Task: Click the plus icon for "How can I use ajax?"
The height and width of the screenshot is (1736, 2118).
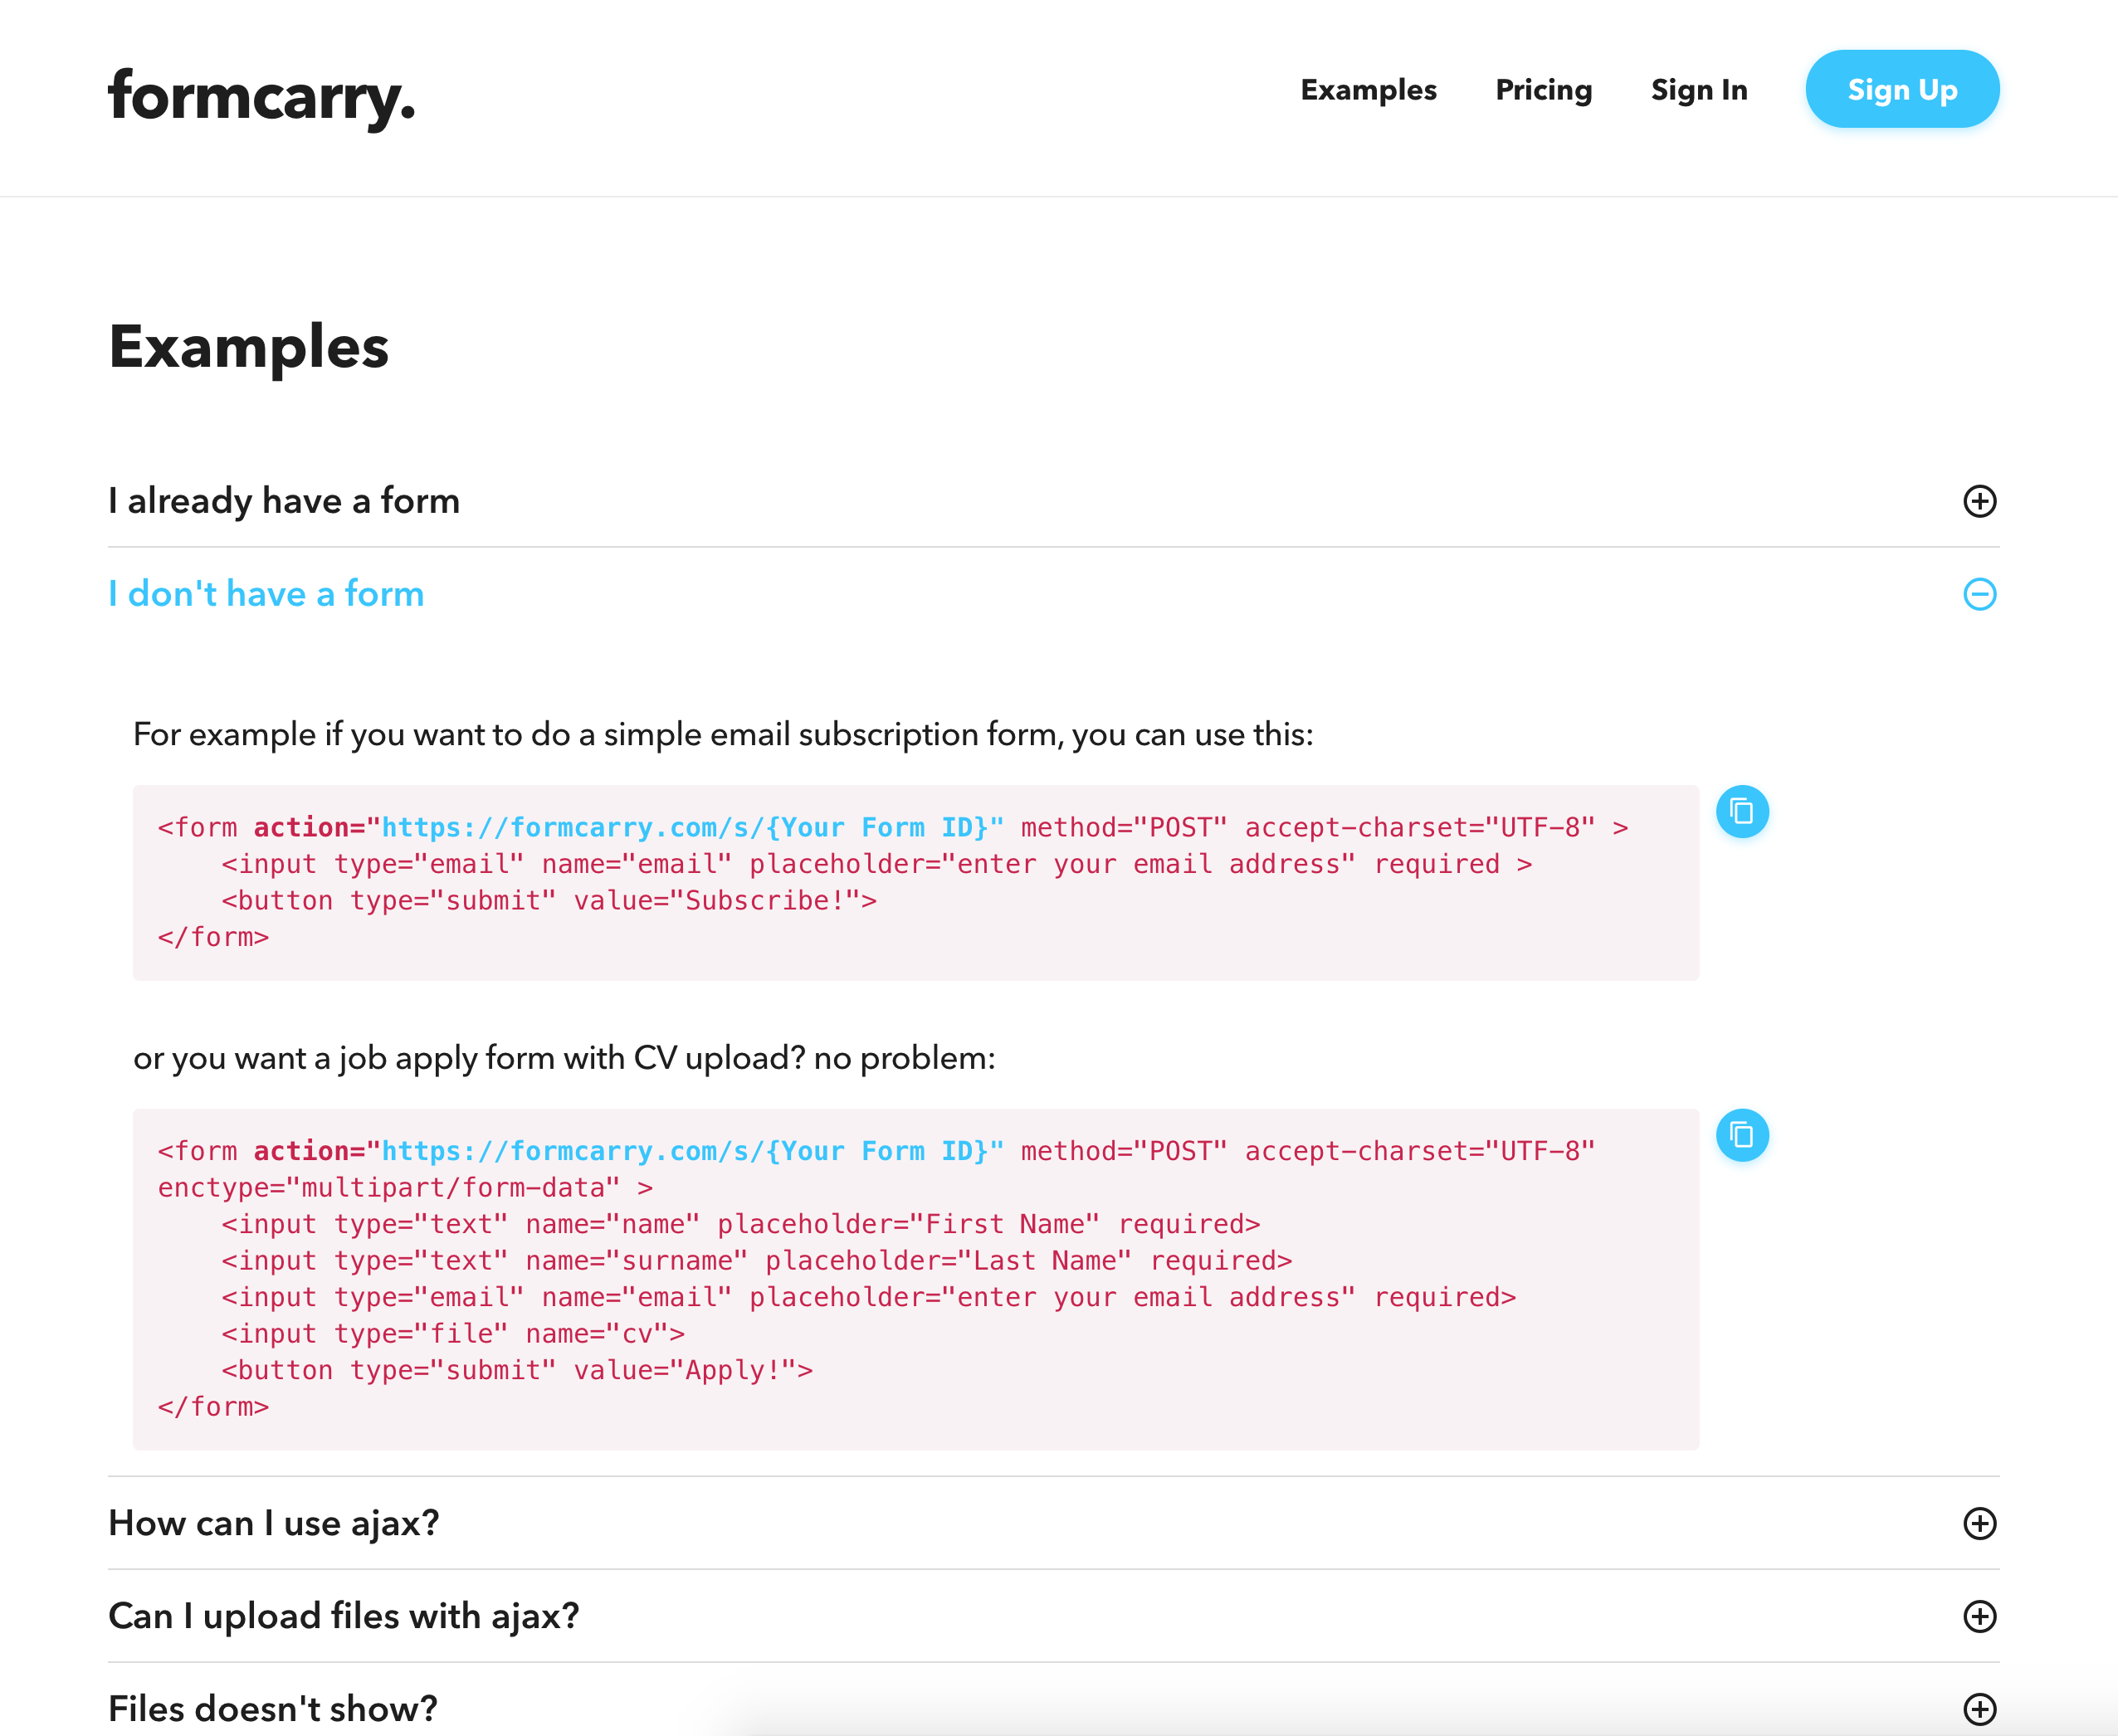Action: [1979, 1523]
